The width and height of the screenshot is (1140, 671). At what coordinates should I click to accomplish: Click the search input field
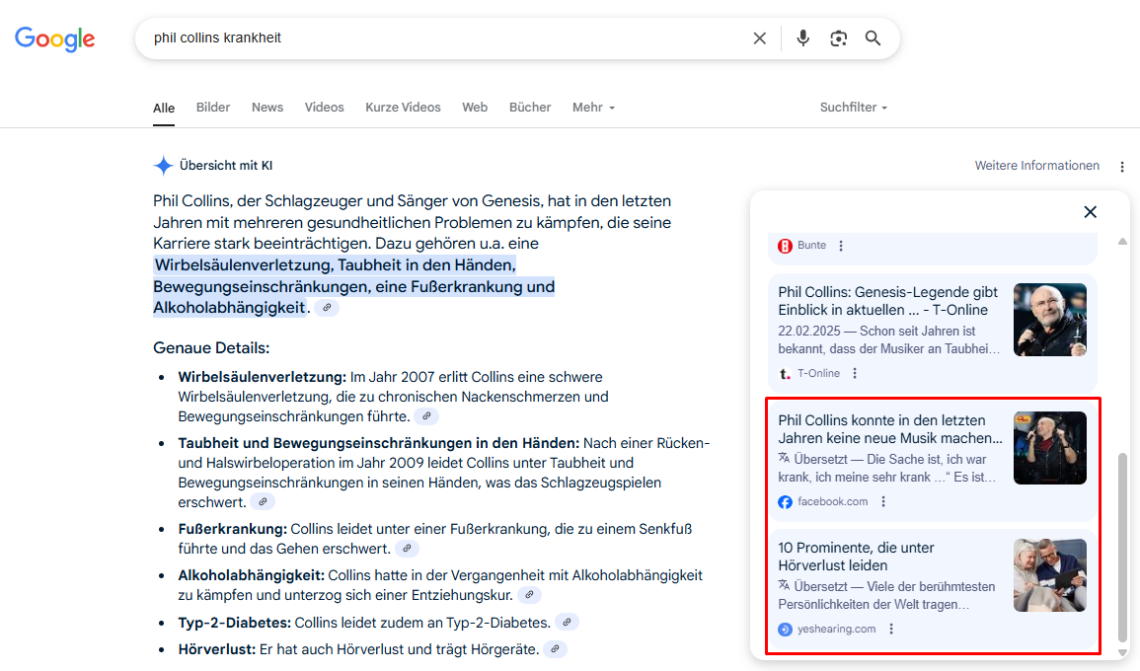(443, 38)
